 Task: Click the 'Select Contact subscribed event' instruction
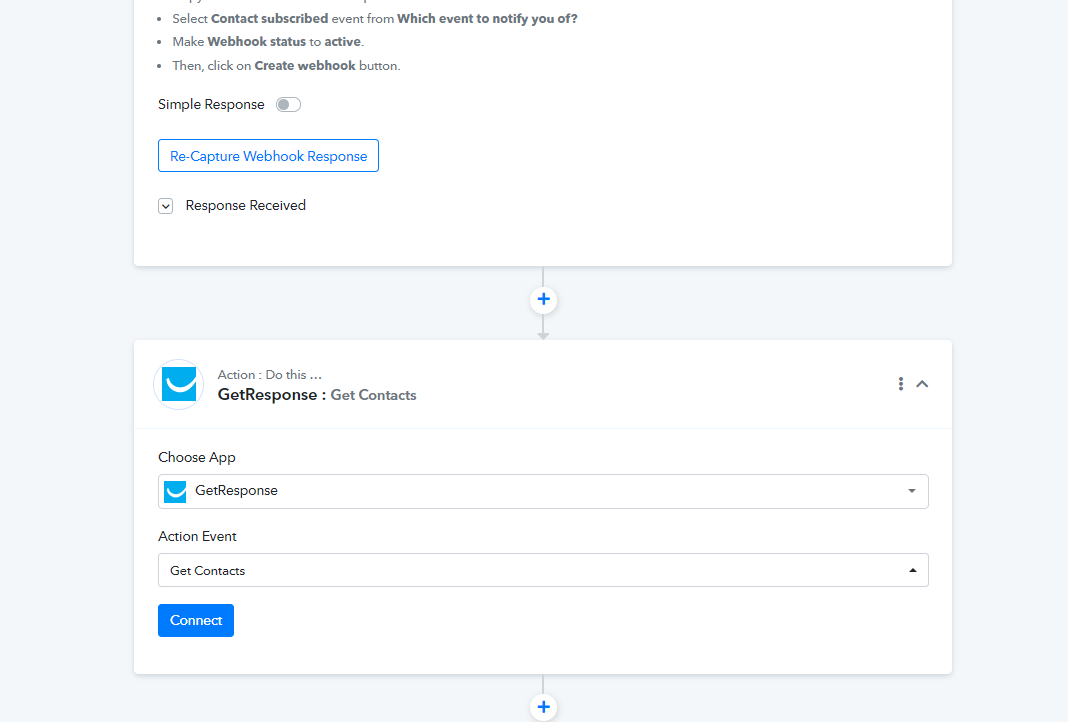(x=375, y=18)
